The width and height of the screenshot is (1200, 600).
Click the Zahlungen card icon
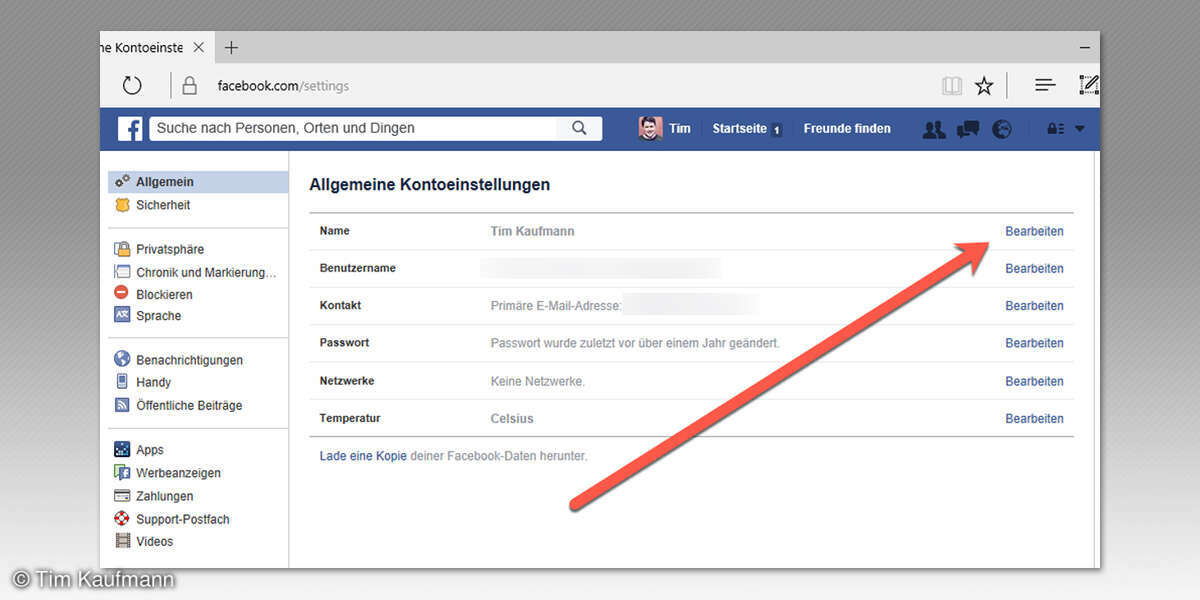[x=122, y=496]
